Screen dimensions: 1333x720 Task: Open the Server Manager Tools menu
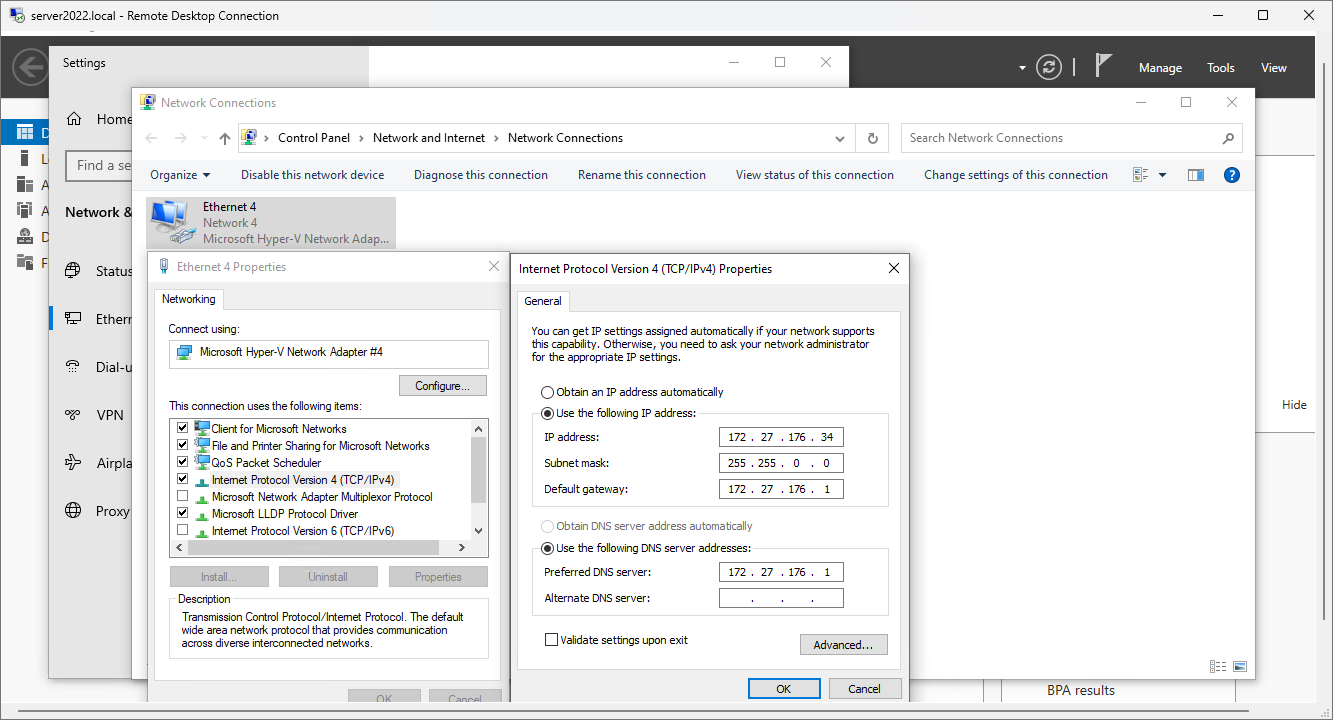(x=1220, y=68)
